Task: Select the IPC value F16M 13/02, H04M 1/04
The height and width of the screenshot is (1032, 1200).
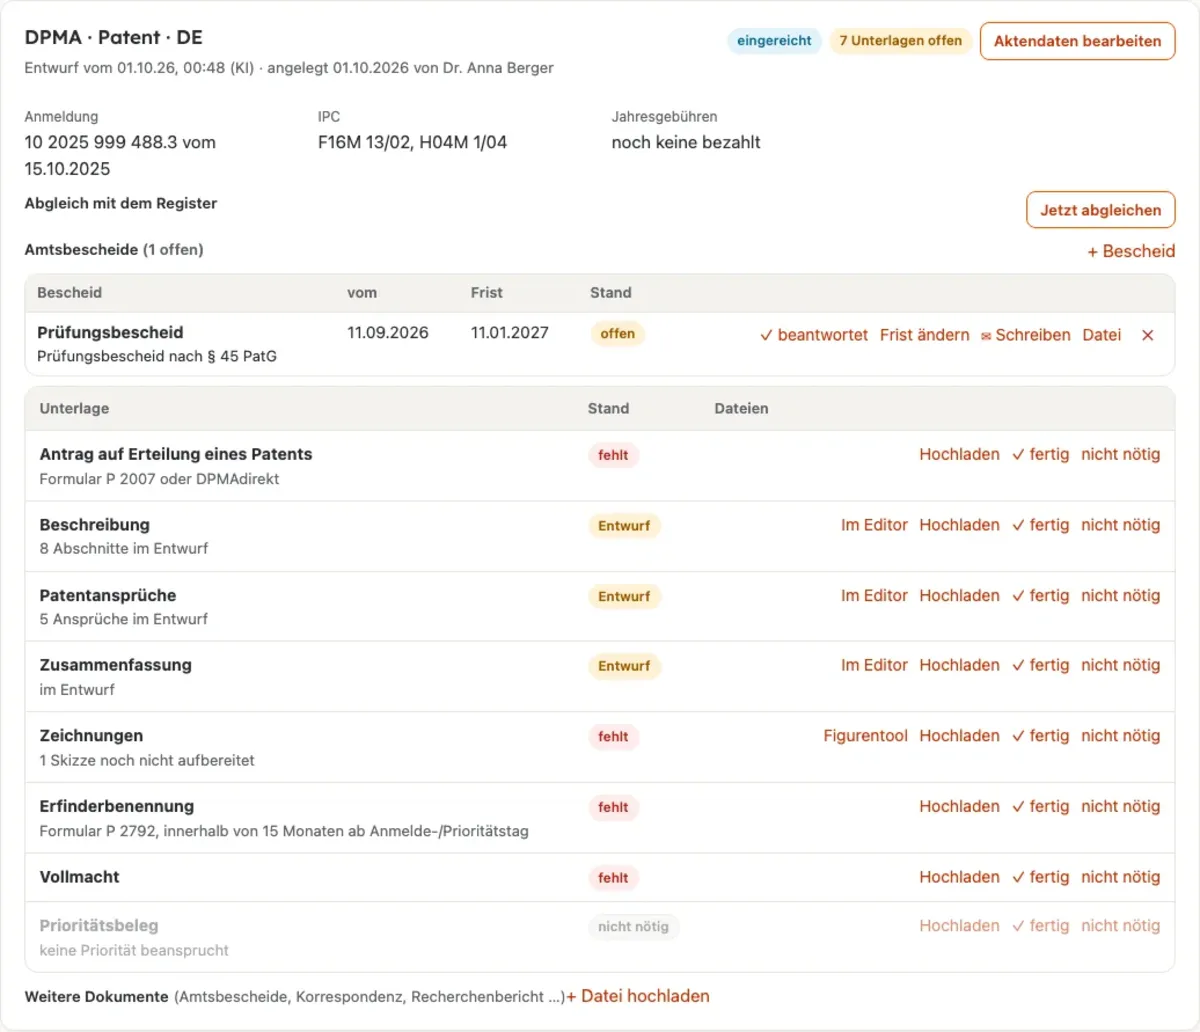Action: point(412,142)
